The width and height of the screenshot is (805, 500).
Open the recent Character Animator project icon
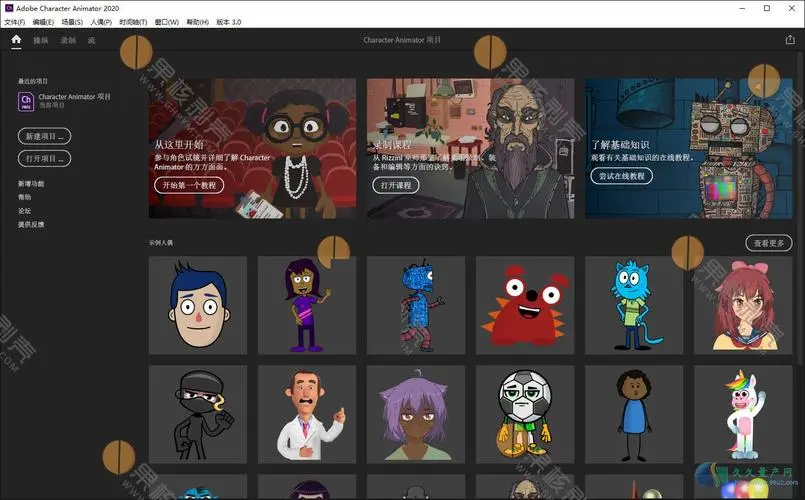(26, 100)
